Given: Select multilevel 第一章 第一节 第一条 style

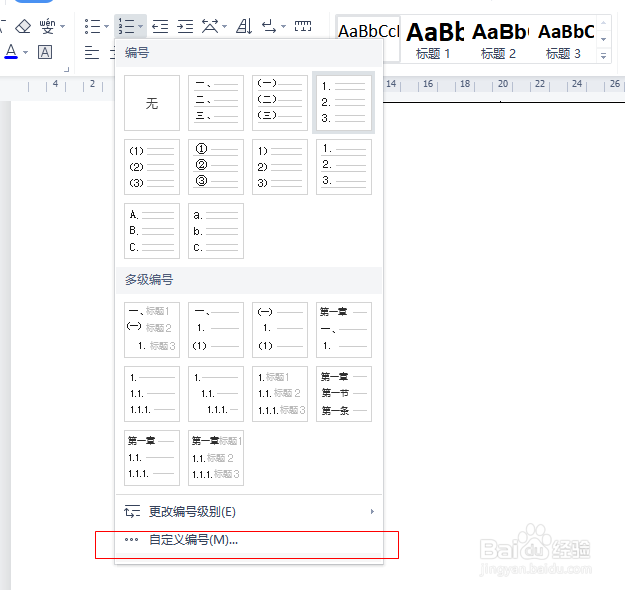Looking at the screenshot, I should tap(344, 394).
